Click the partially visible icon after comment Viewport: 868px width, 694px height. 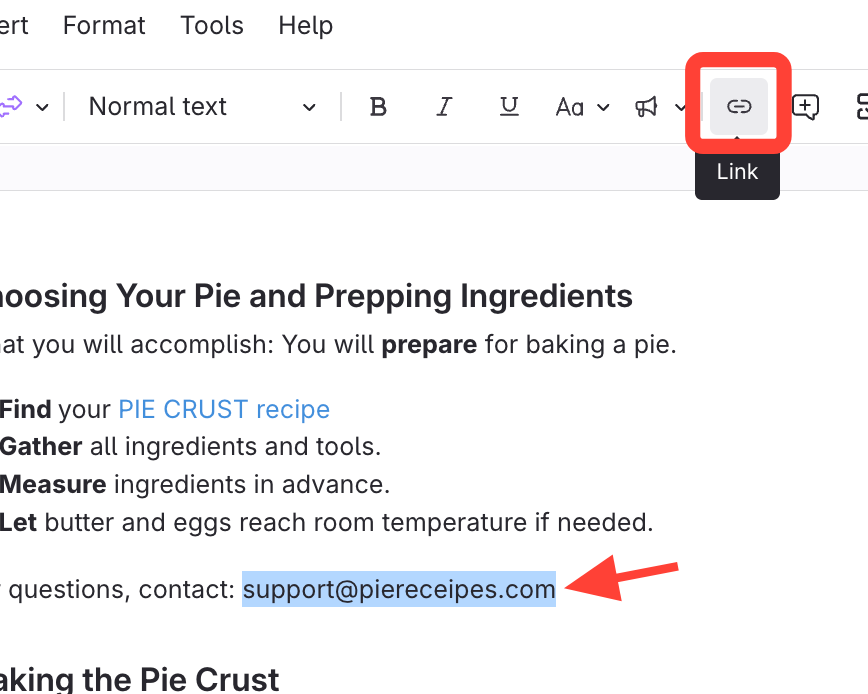click(x=860, y=106)
